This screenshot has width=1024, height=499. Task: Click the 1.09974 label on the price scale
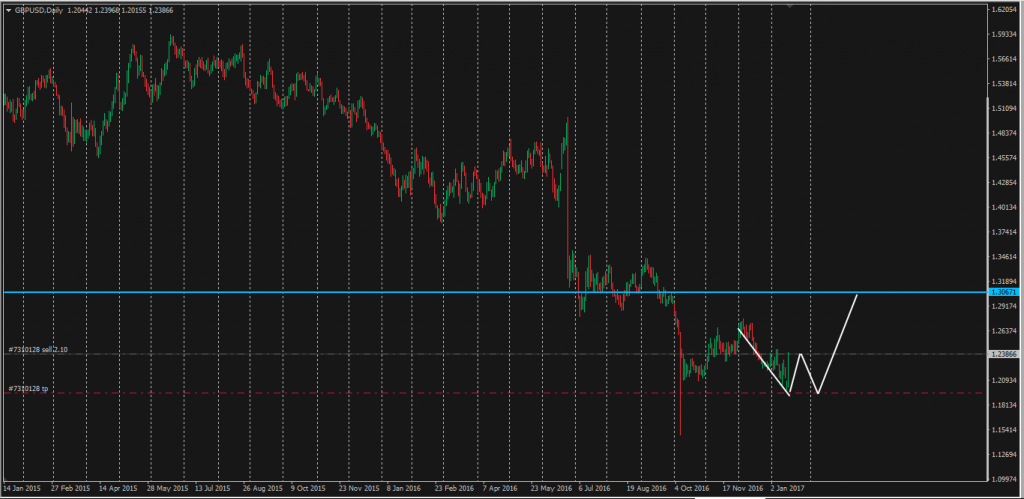(x=1003, y=478)
